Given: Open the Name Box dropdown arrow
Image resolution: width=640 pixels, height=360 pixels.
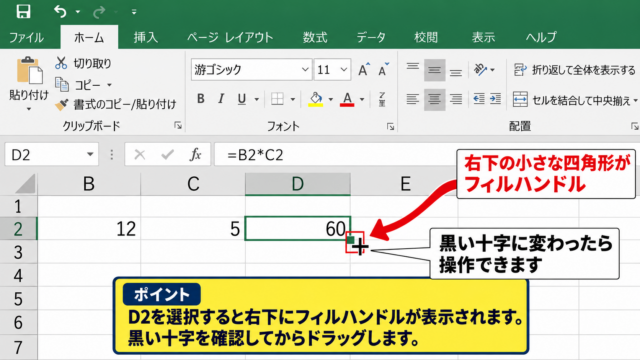Looking at the screenshot, I should click(x=90, y=155).
